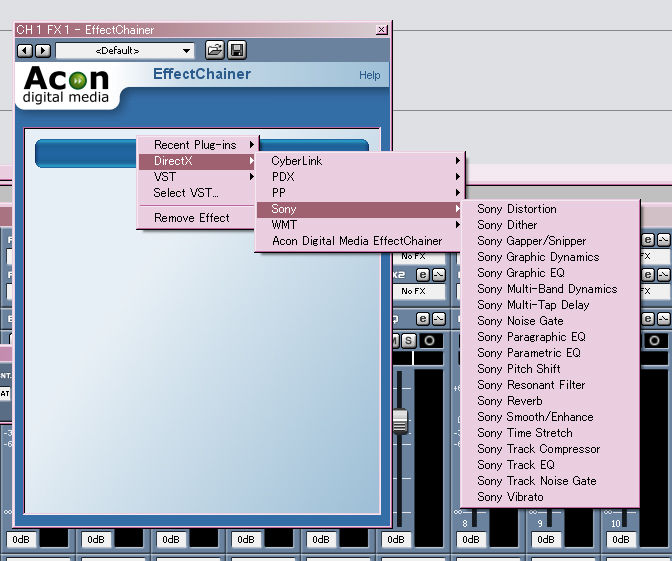Expand the Sony plug-in submenu
672x561 pixels.
pos(359,209)
